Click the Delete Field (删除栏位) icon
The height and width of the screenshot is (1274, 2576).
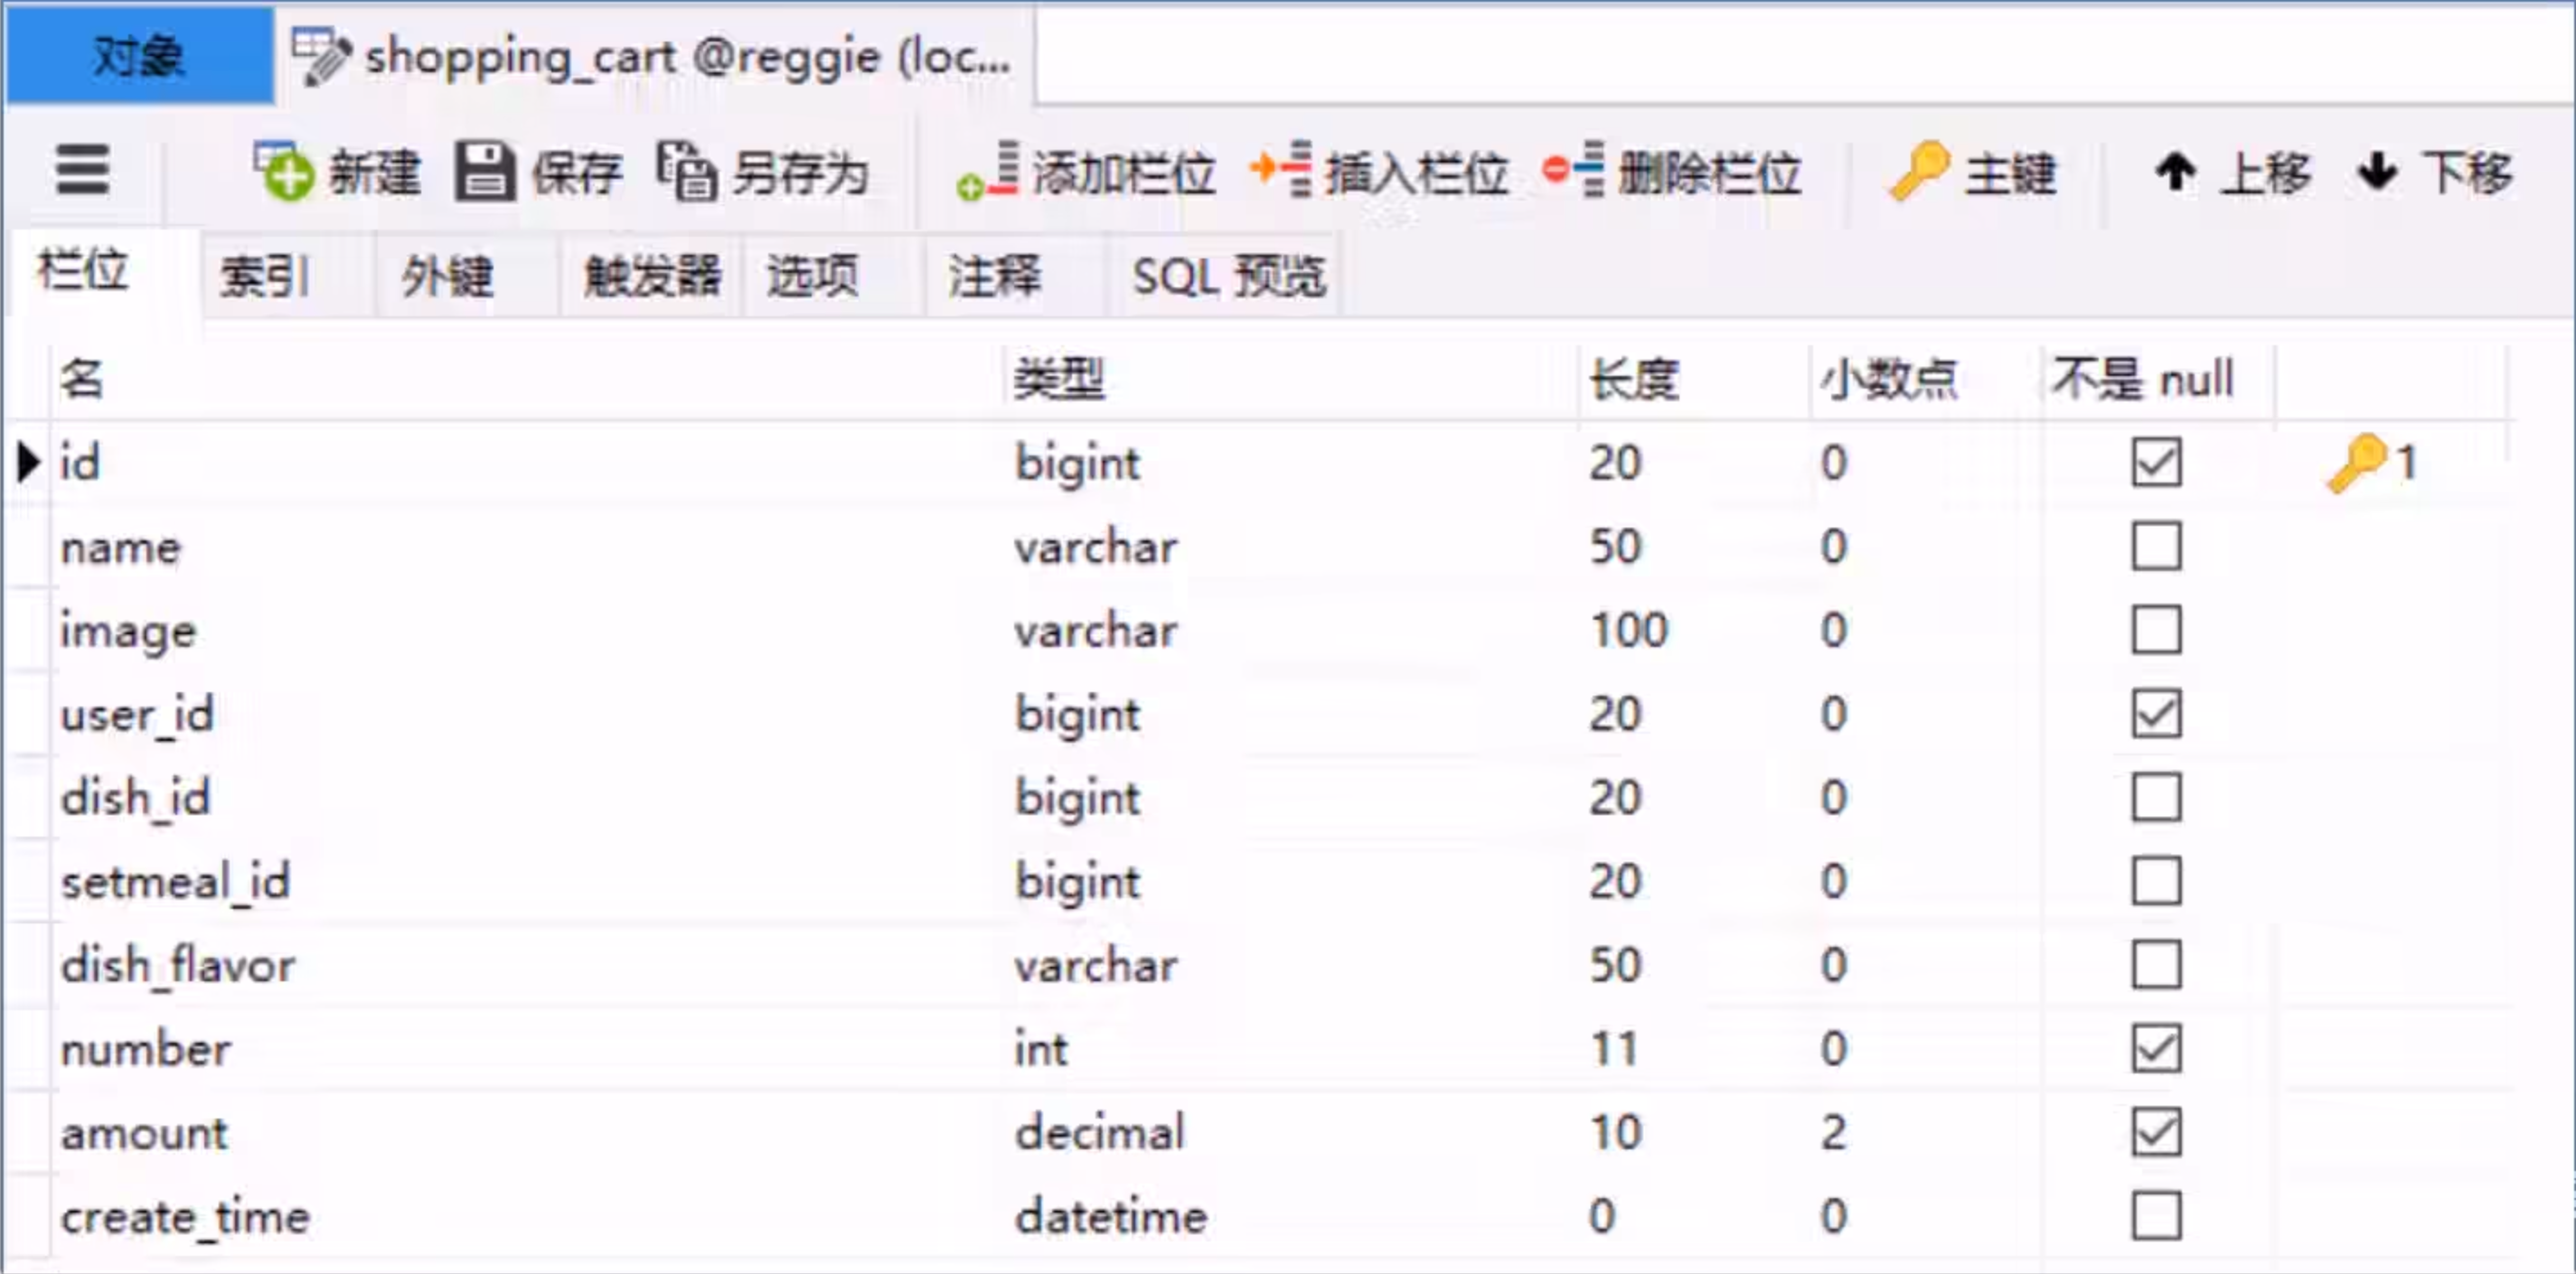tap(1574, 170)
